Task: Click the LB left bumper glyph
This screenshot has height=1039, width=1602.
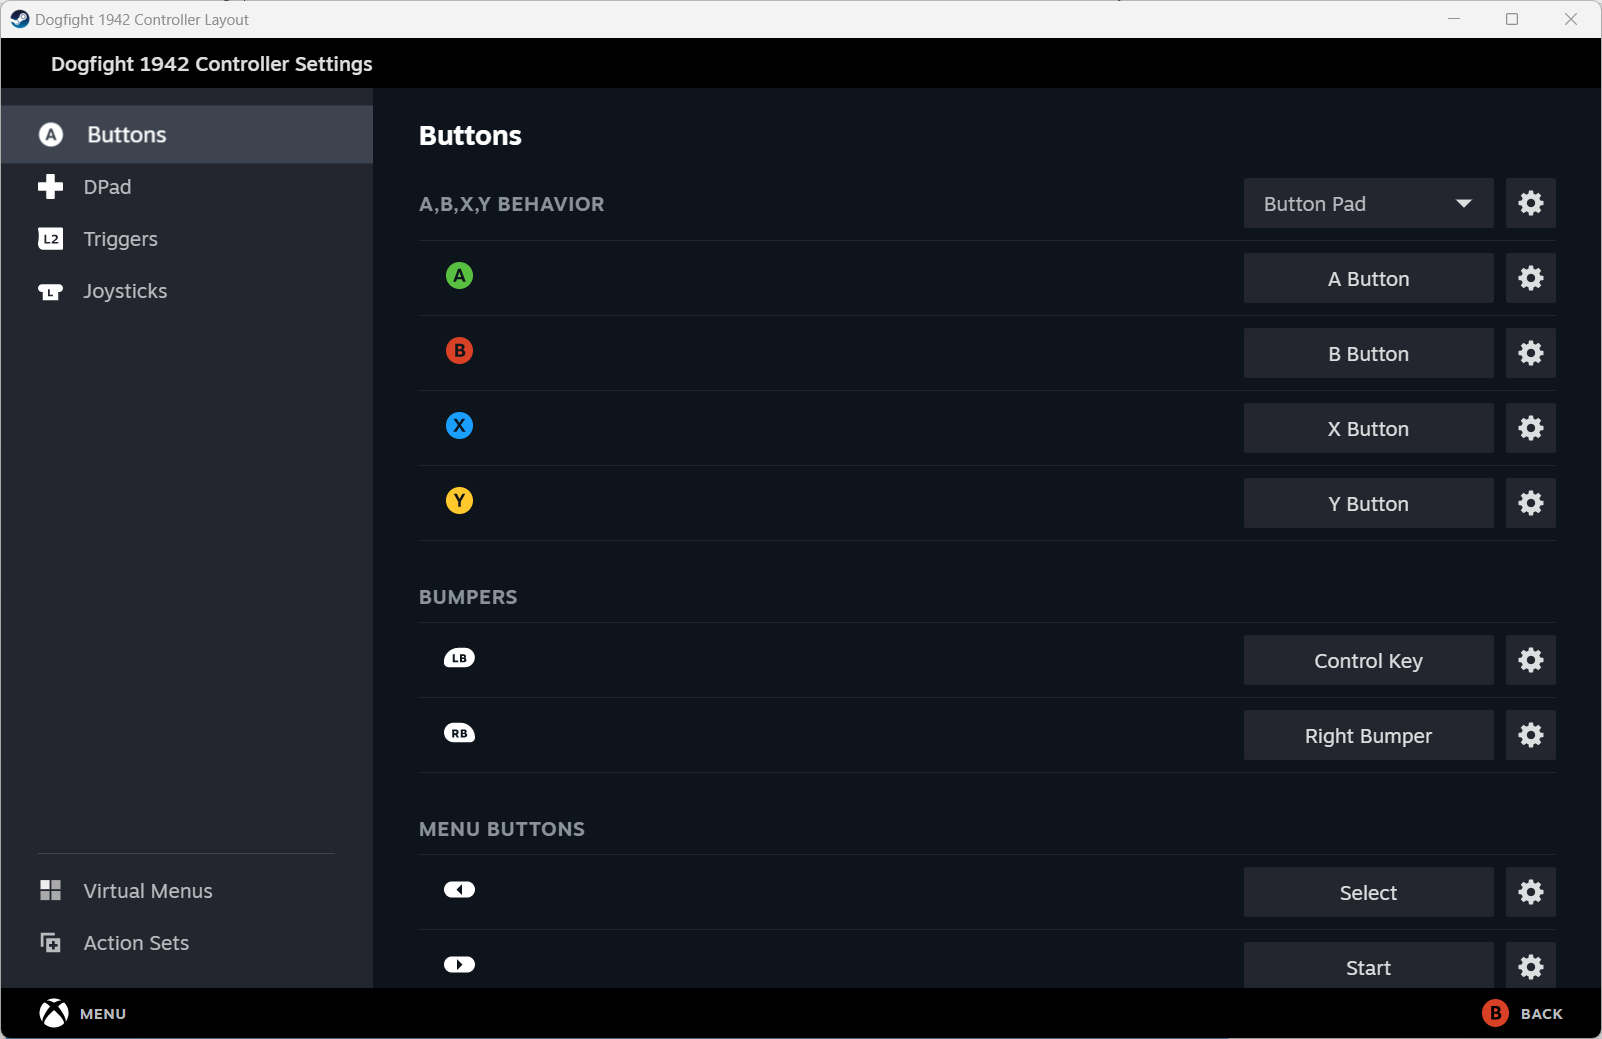Action: tap(459, 658)
